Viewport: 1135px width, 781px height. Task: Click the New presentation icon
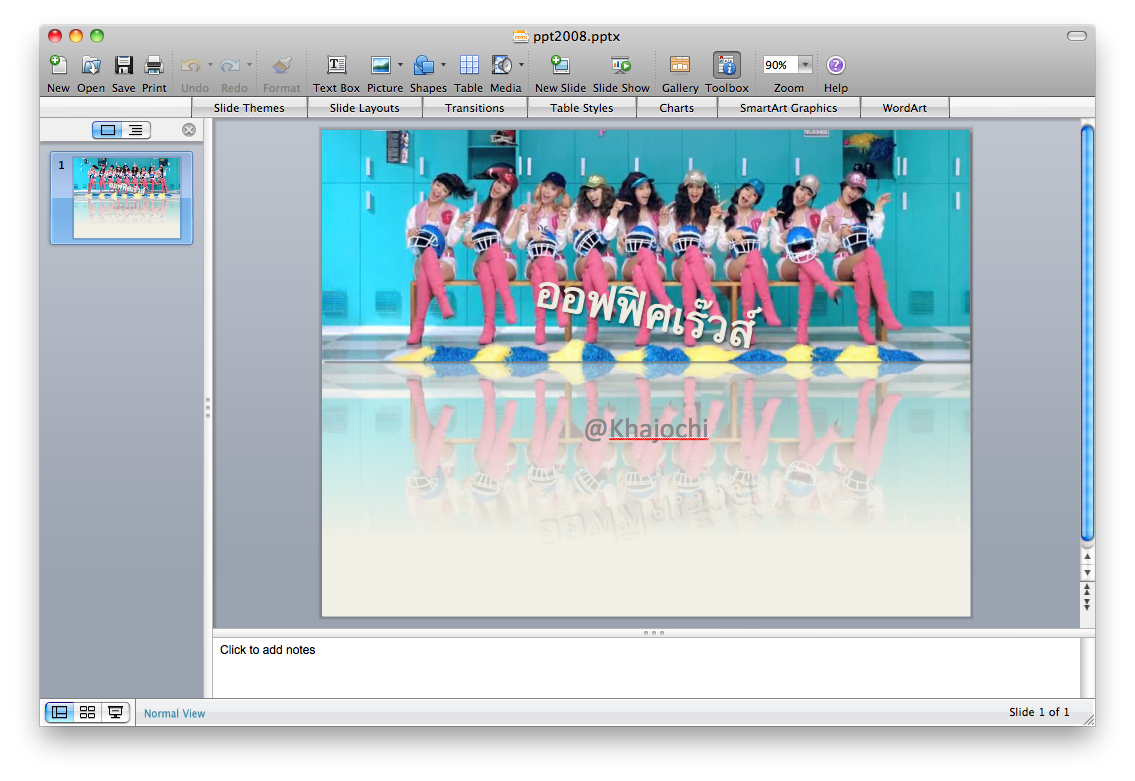(58, 65)
